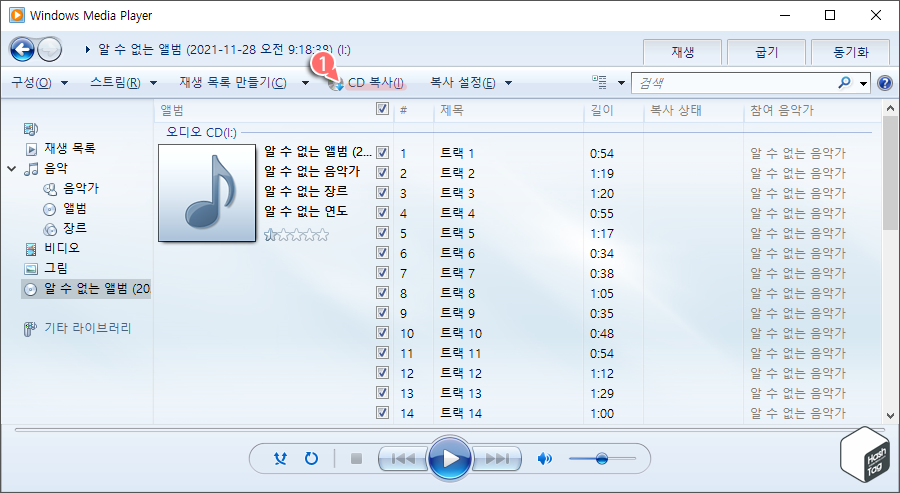Expand the breadcrumb arrow before the album name
Screen dimensions: 900x493
pyautogui.click(x=88, y=50)
